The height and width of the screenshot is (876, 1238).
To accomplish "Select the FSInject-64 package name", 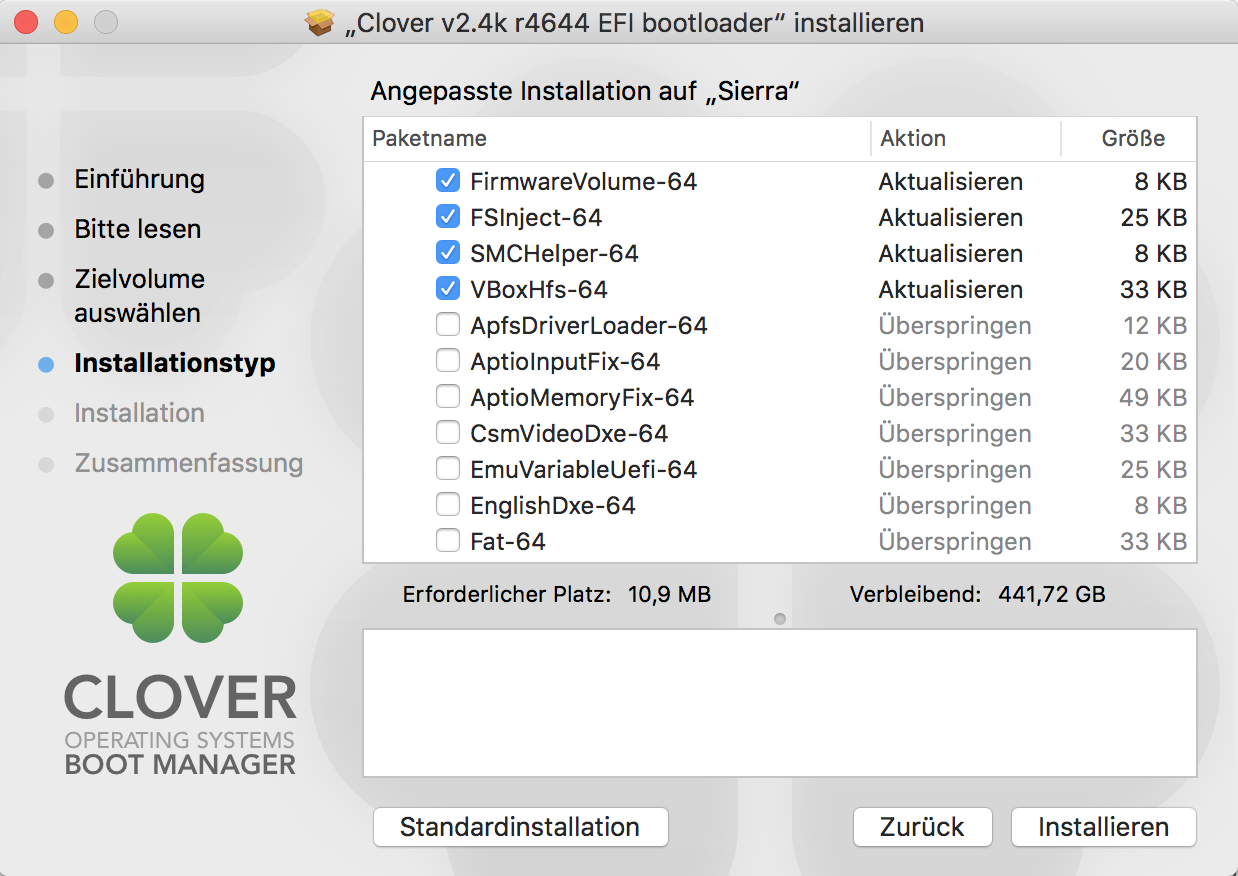I will (x=536, y=217).
